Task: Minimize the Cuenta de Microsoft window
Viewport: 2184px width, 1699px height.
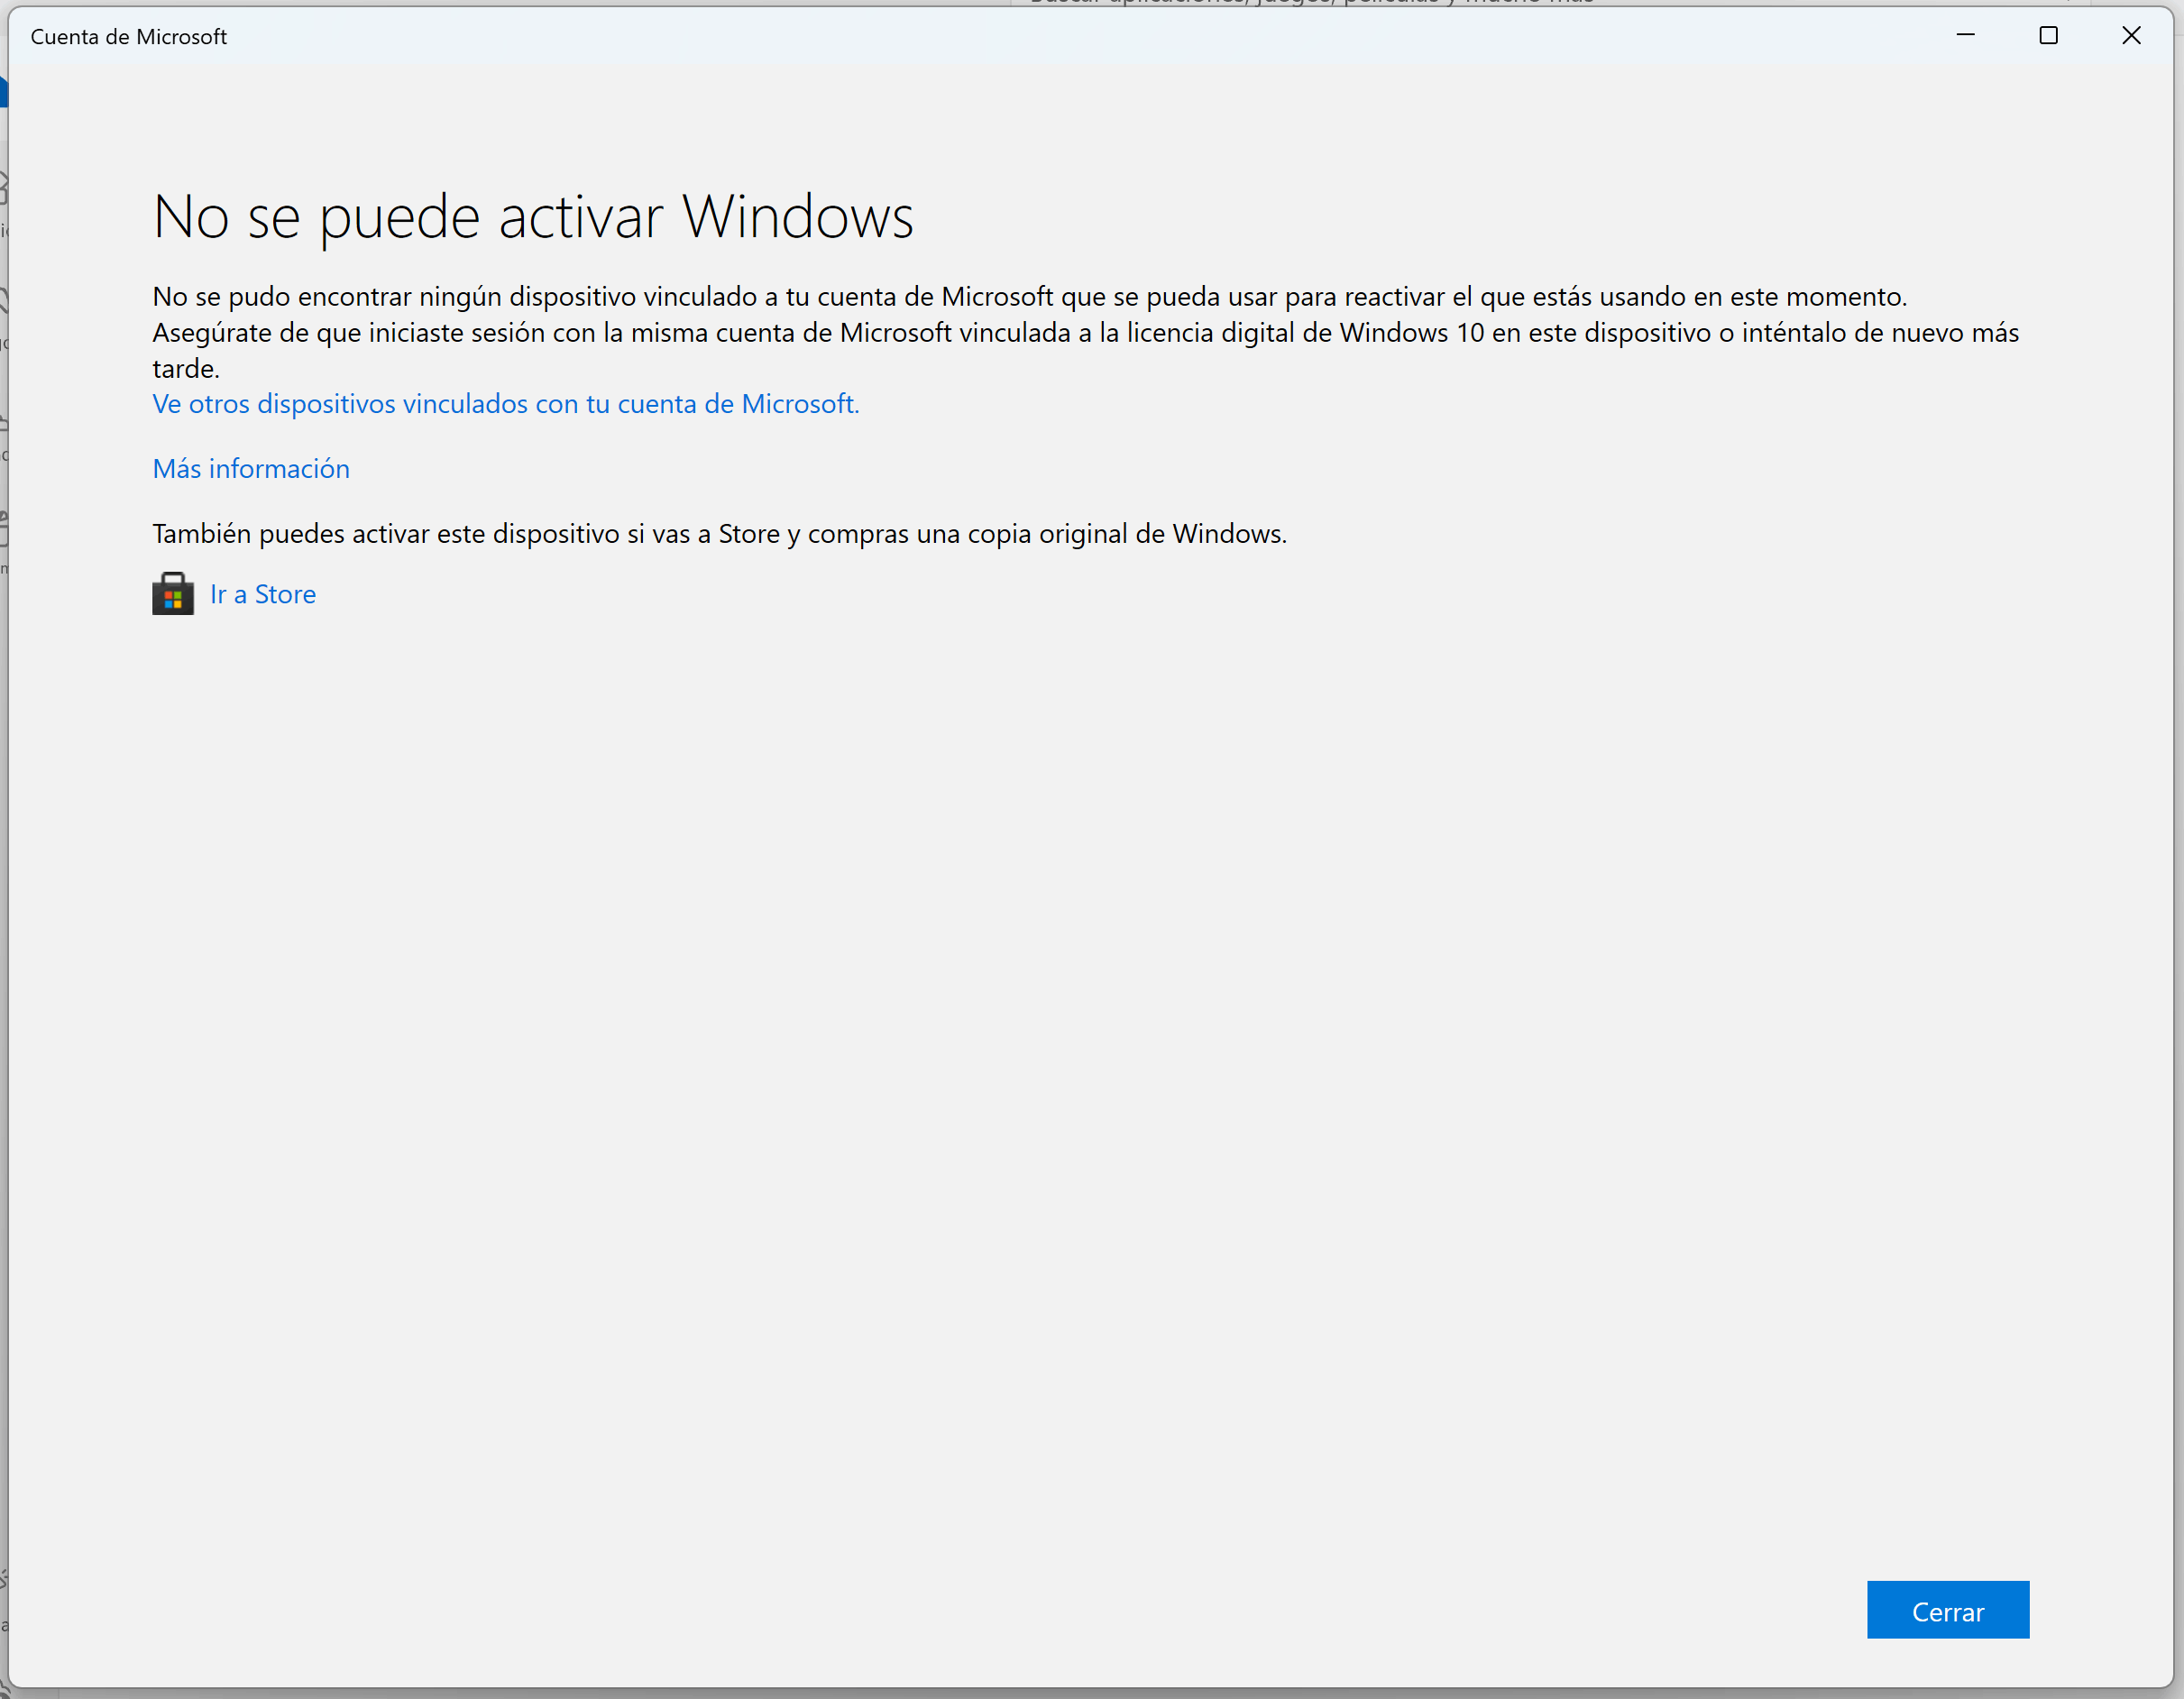Action: click(x=1965, y=36)
